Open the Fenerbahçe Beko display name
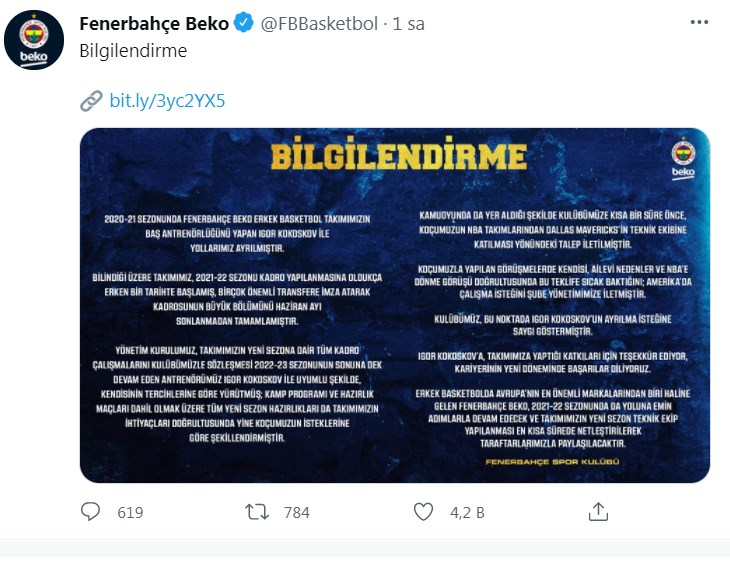 point(153,24)
